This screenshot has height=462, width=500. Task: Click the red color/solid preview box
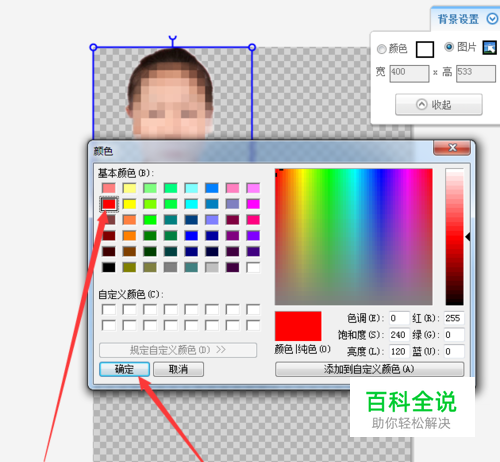[298, 326]
